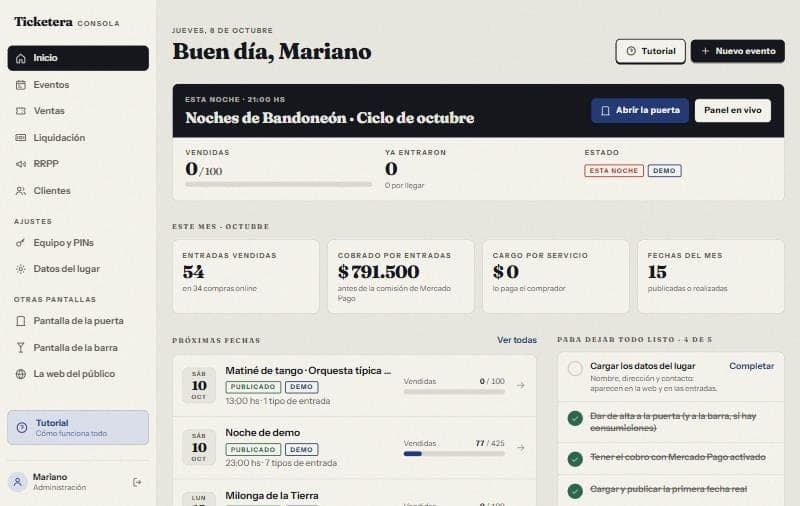Click Vendidas 0/100 progress bar under tonight's event
Viewport: 800px width, 506px height.
click(x=279, y=184)
